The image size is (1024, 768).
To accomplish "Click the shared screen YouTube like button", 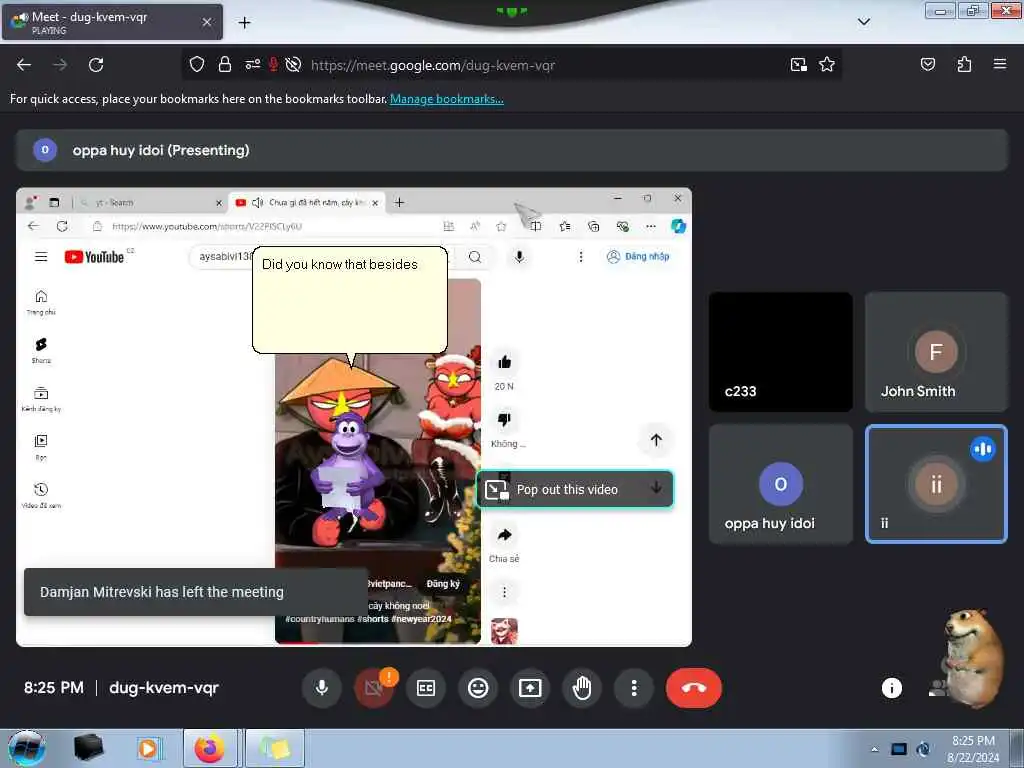I will click(x=504, y=362).
